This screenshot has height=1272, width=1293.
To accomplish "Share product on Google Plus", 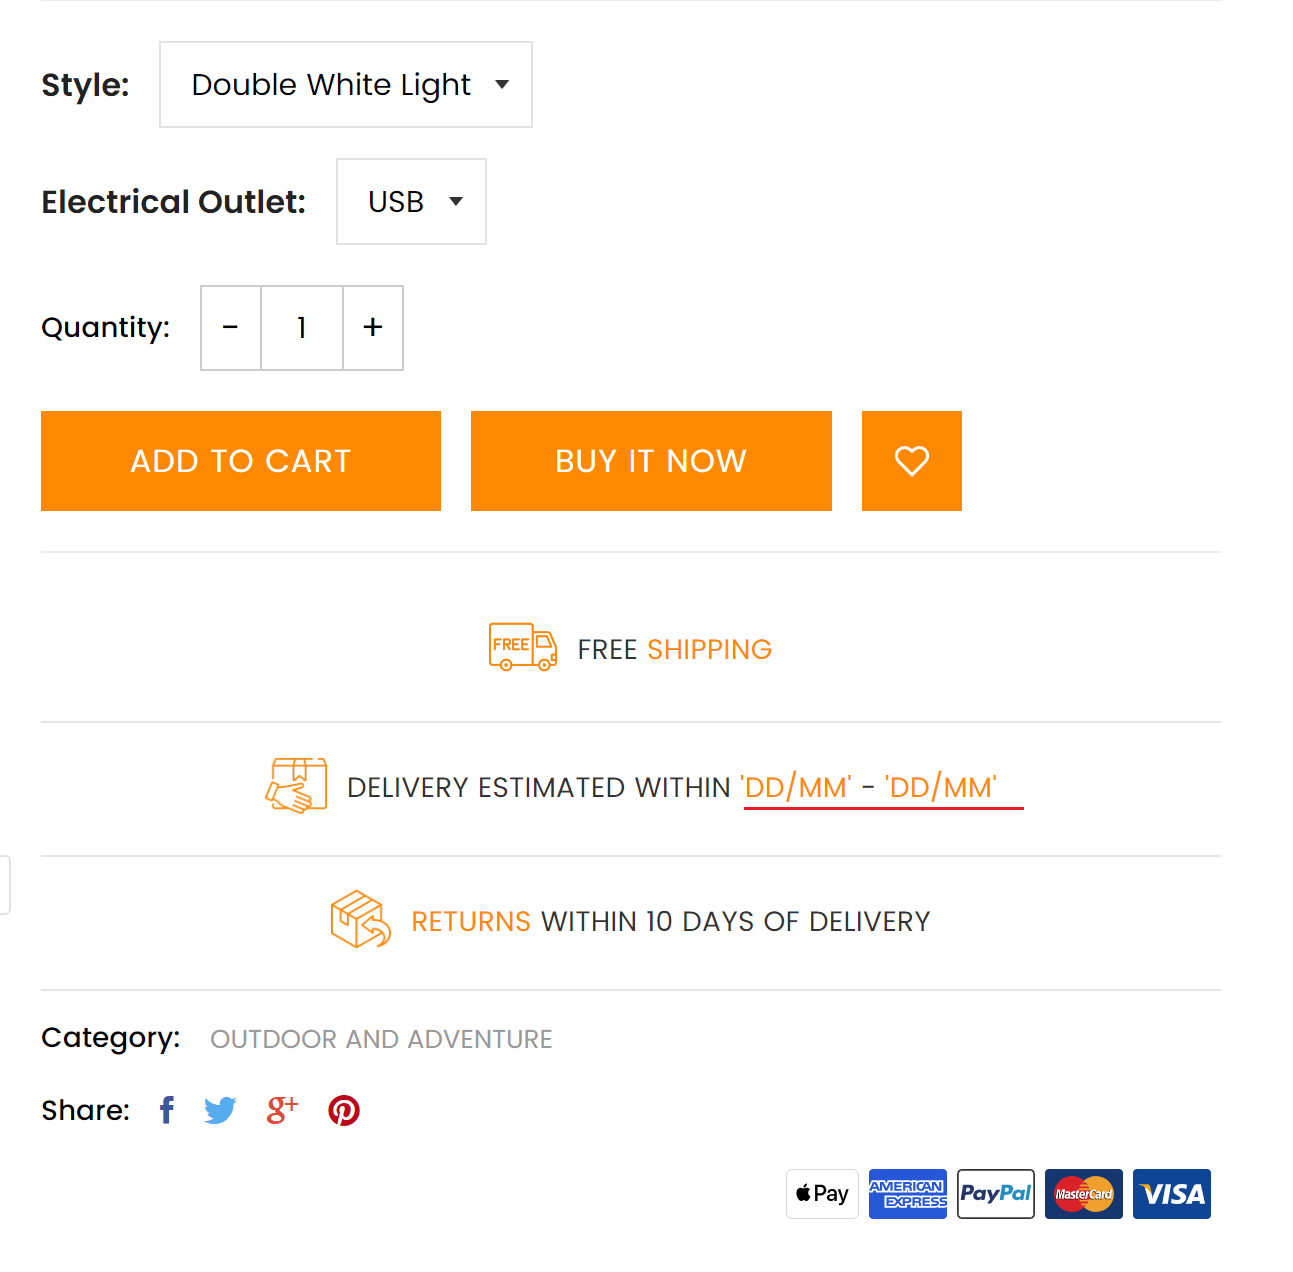I will coord(282,1110).
